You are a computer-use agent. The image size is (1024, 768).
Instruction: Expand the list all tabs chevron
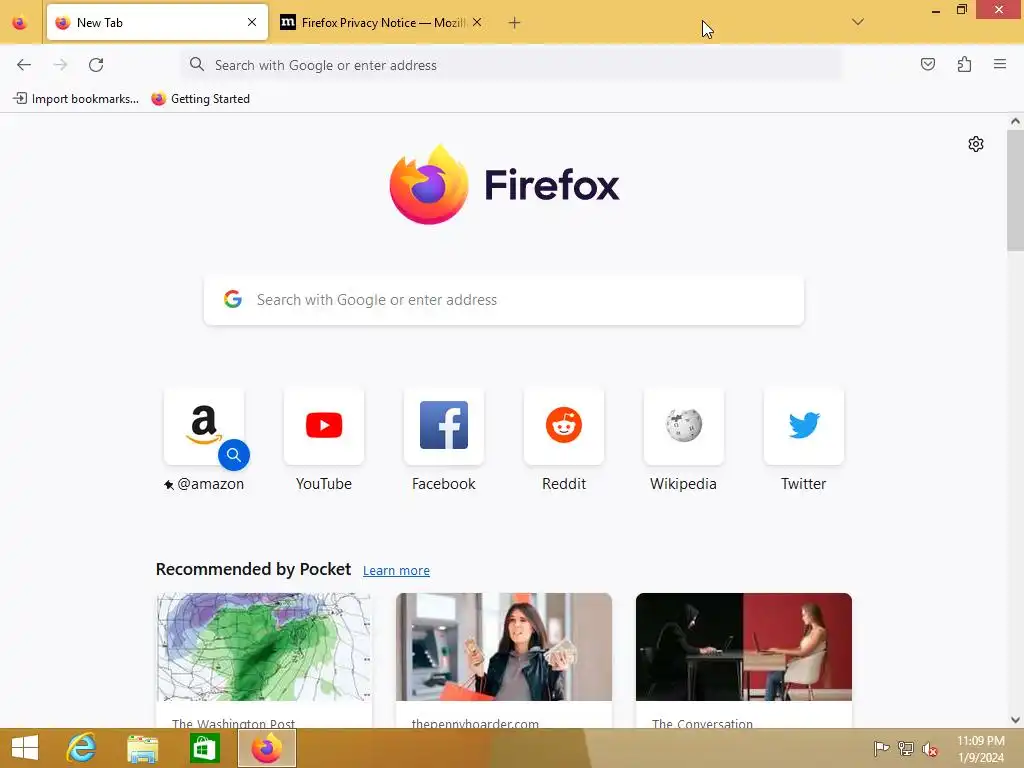tap(858, 22)
